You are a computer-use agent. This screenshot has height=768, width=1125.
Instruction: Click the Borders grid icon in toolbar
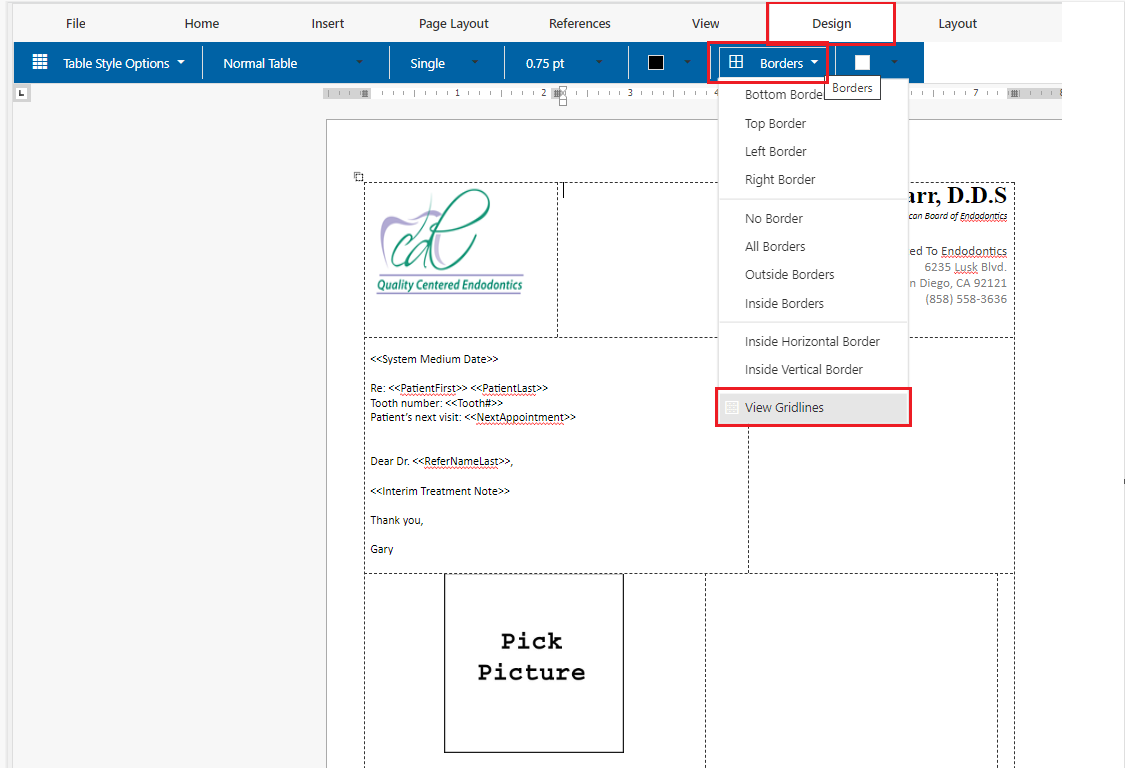(x=736, y=62)
